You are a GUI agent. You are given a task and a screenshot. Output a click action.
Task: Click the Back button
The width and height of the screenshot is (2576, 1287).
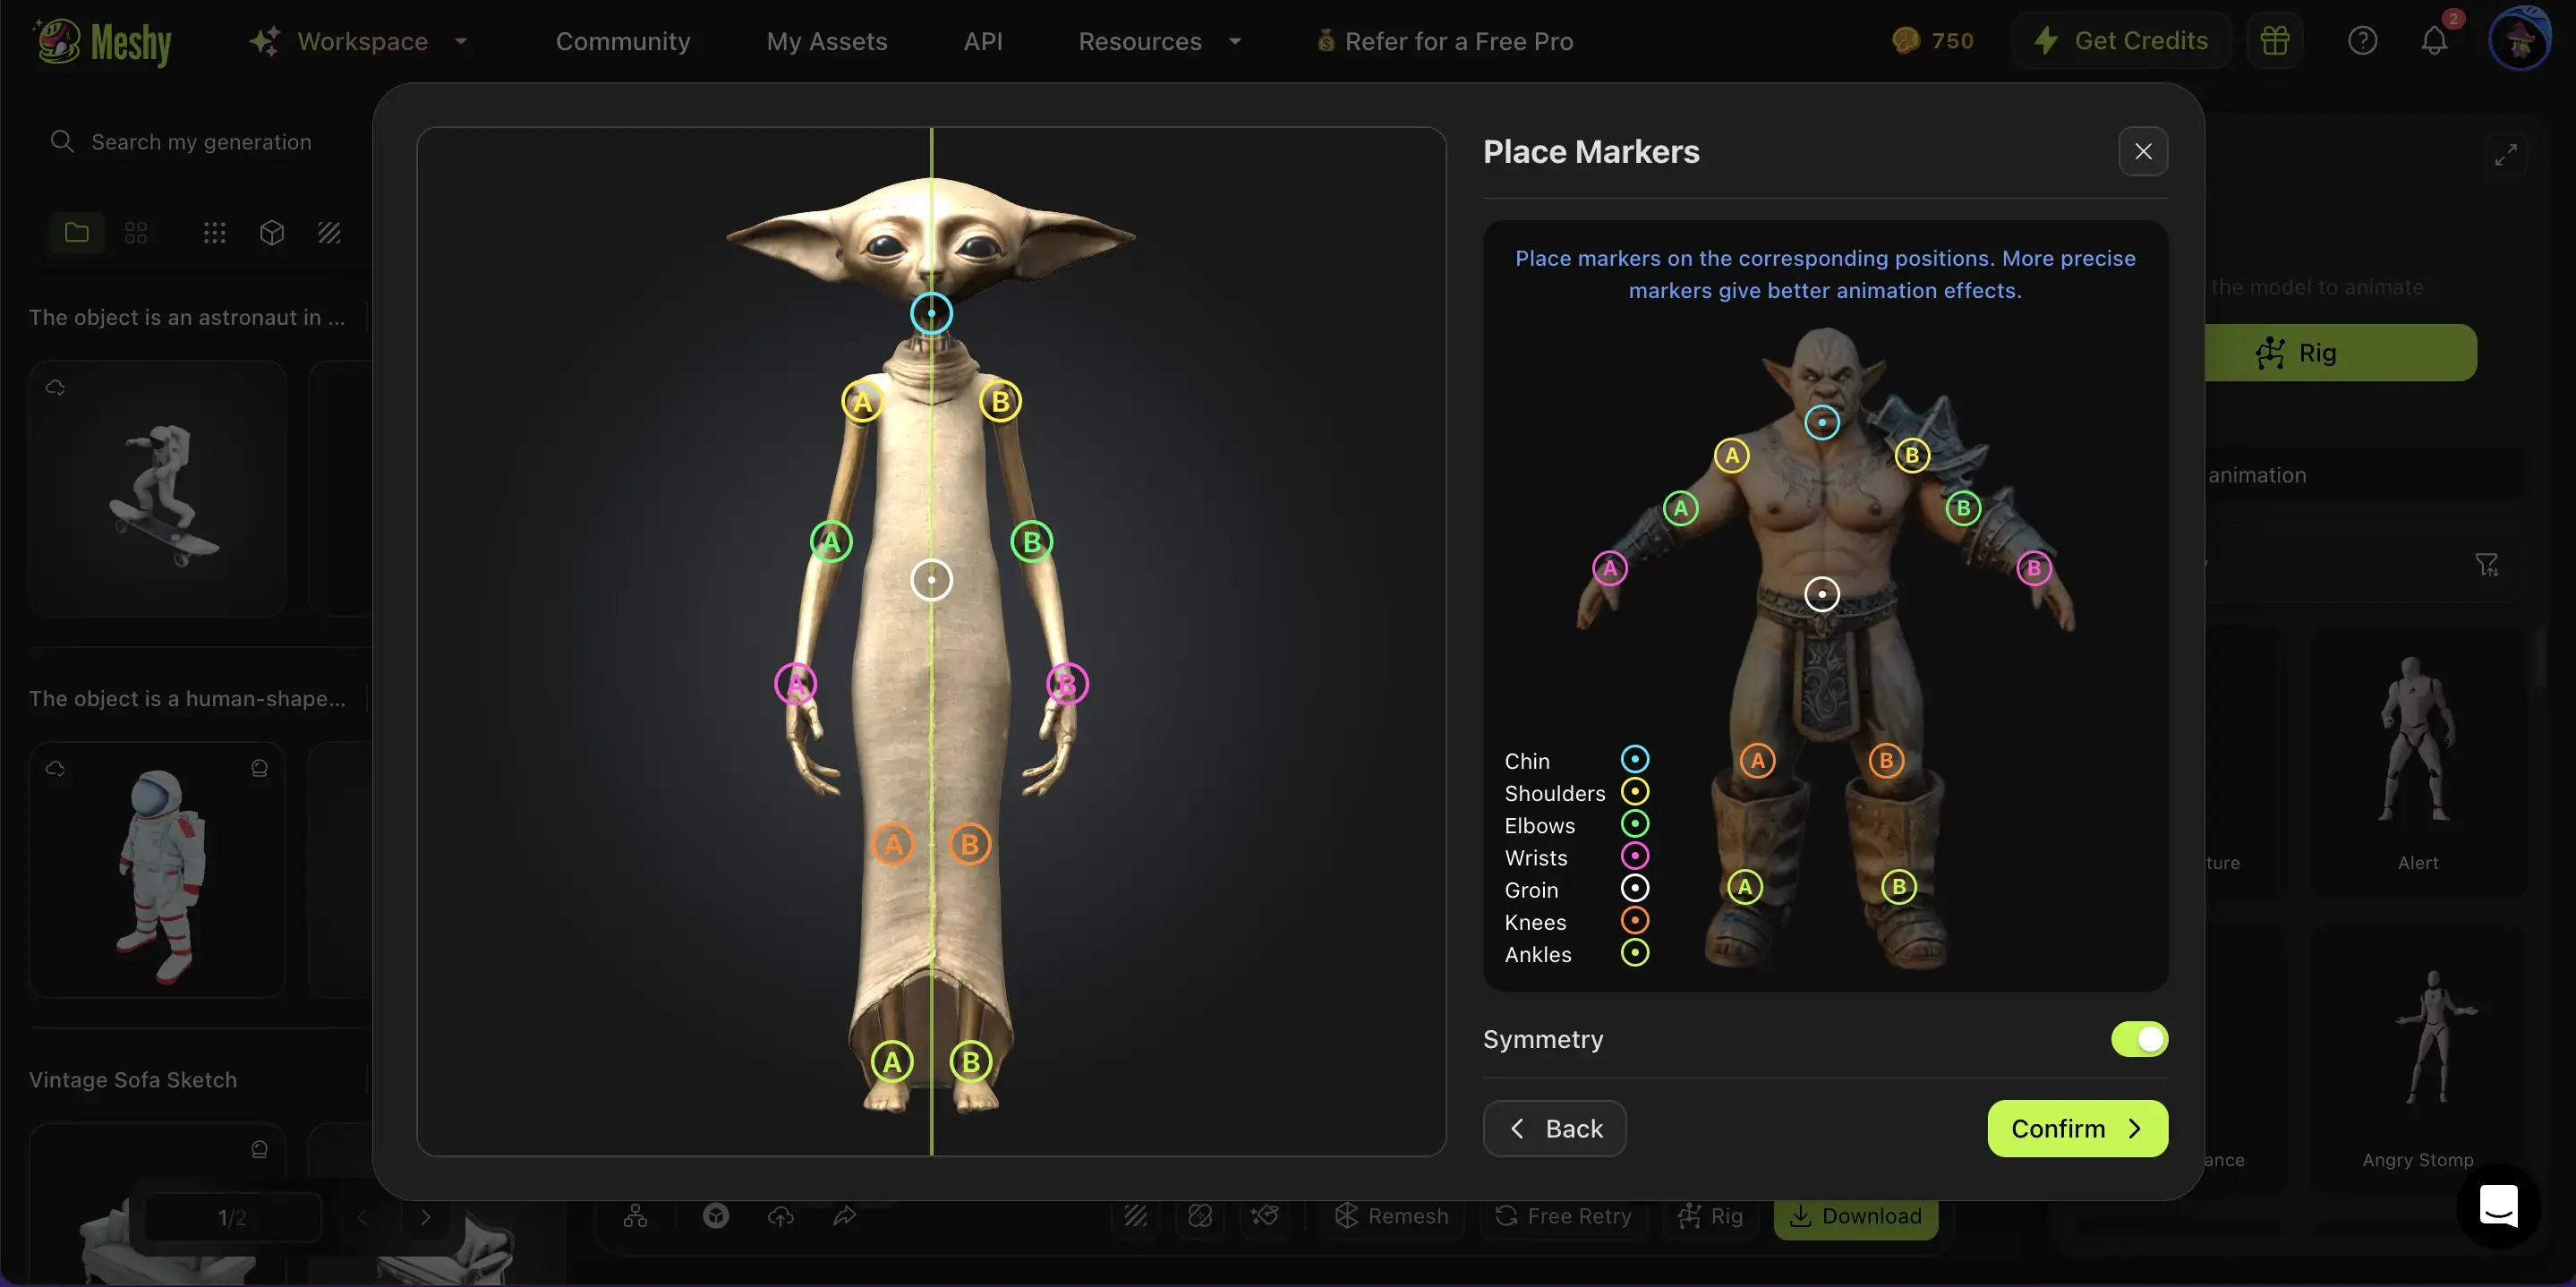tap(1554, 1128)
